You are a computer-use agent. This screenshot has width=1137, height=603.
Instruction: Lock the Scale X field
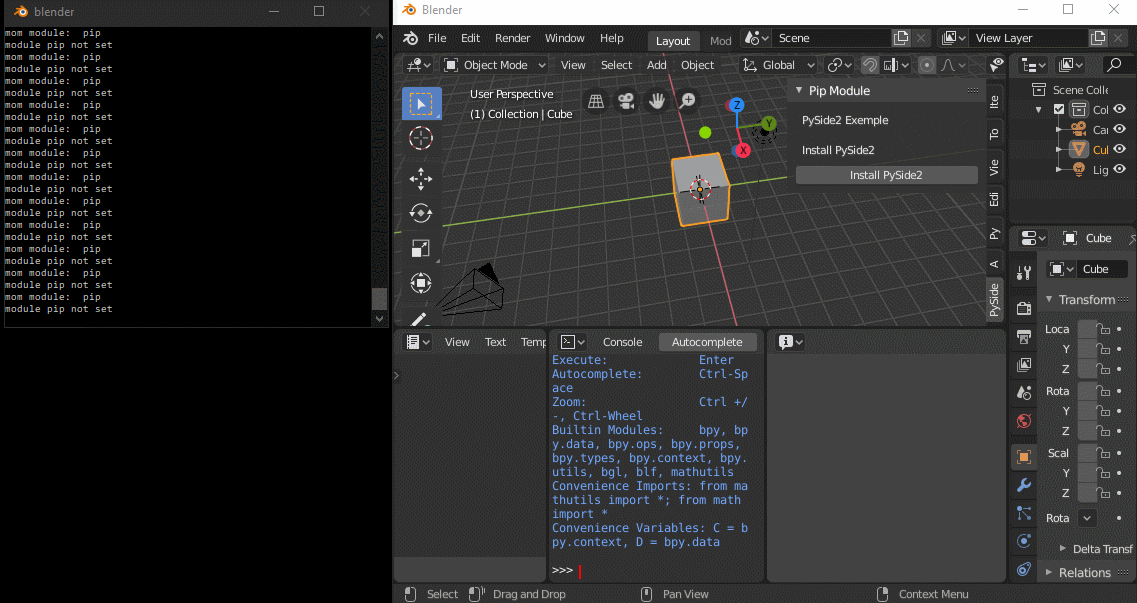click(1104, 453)
